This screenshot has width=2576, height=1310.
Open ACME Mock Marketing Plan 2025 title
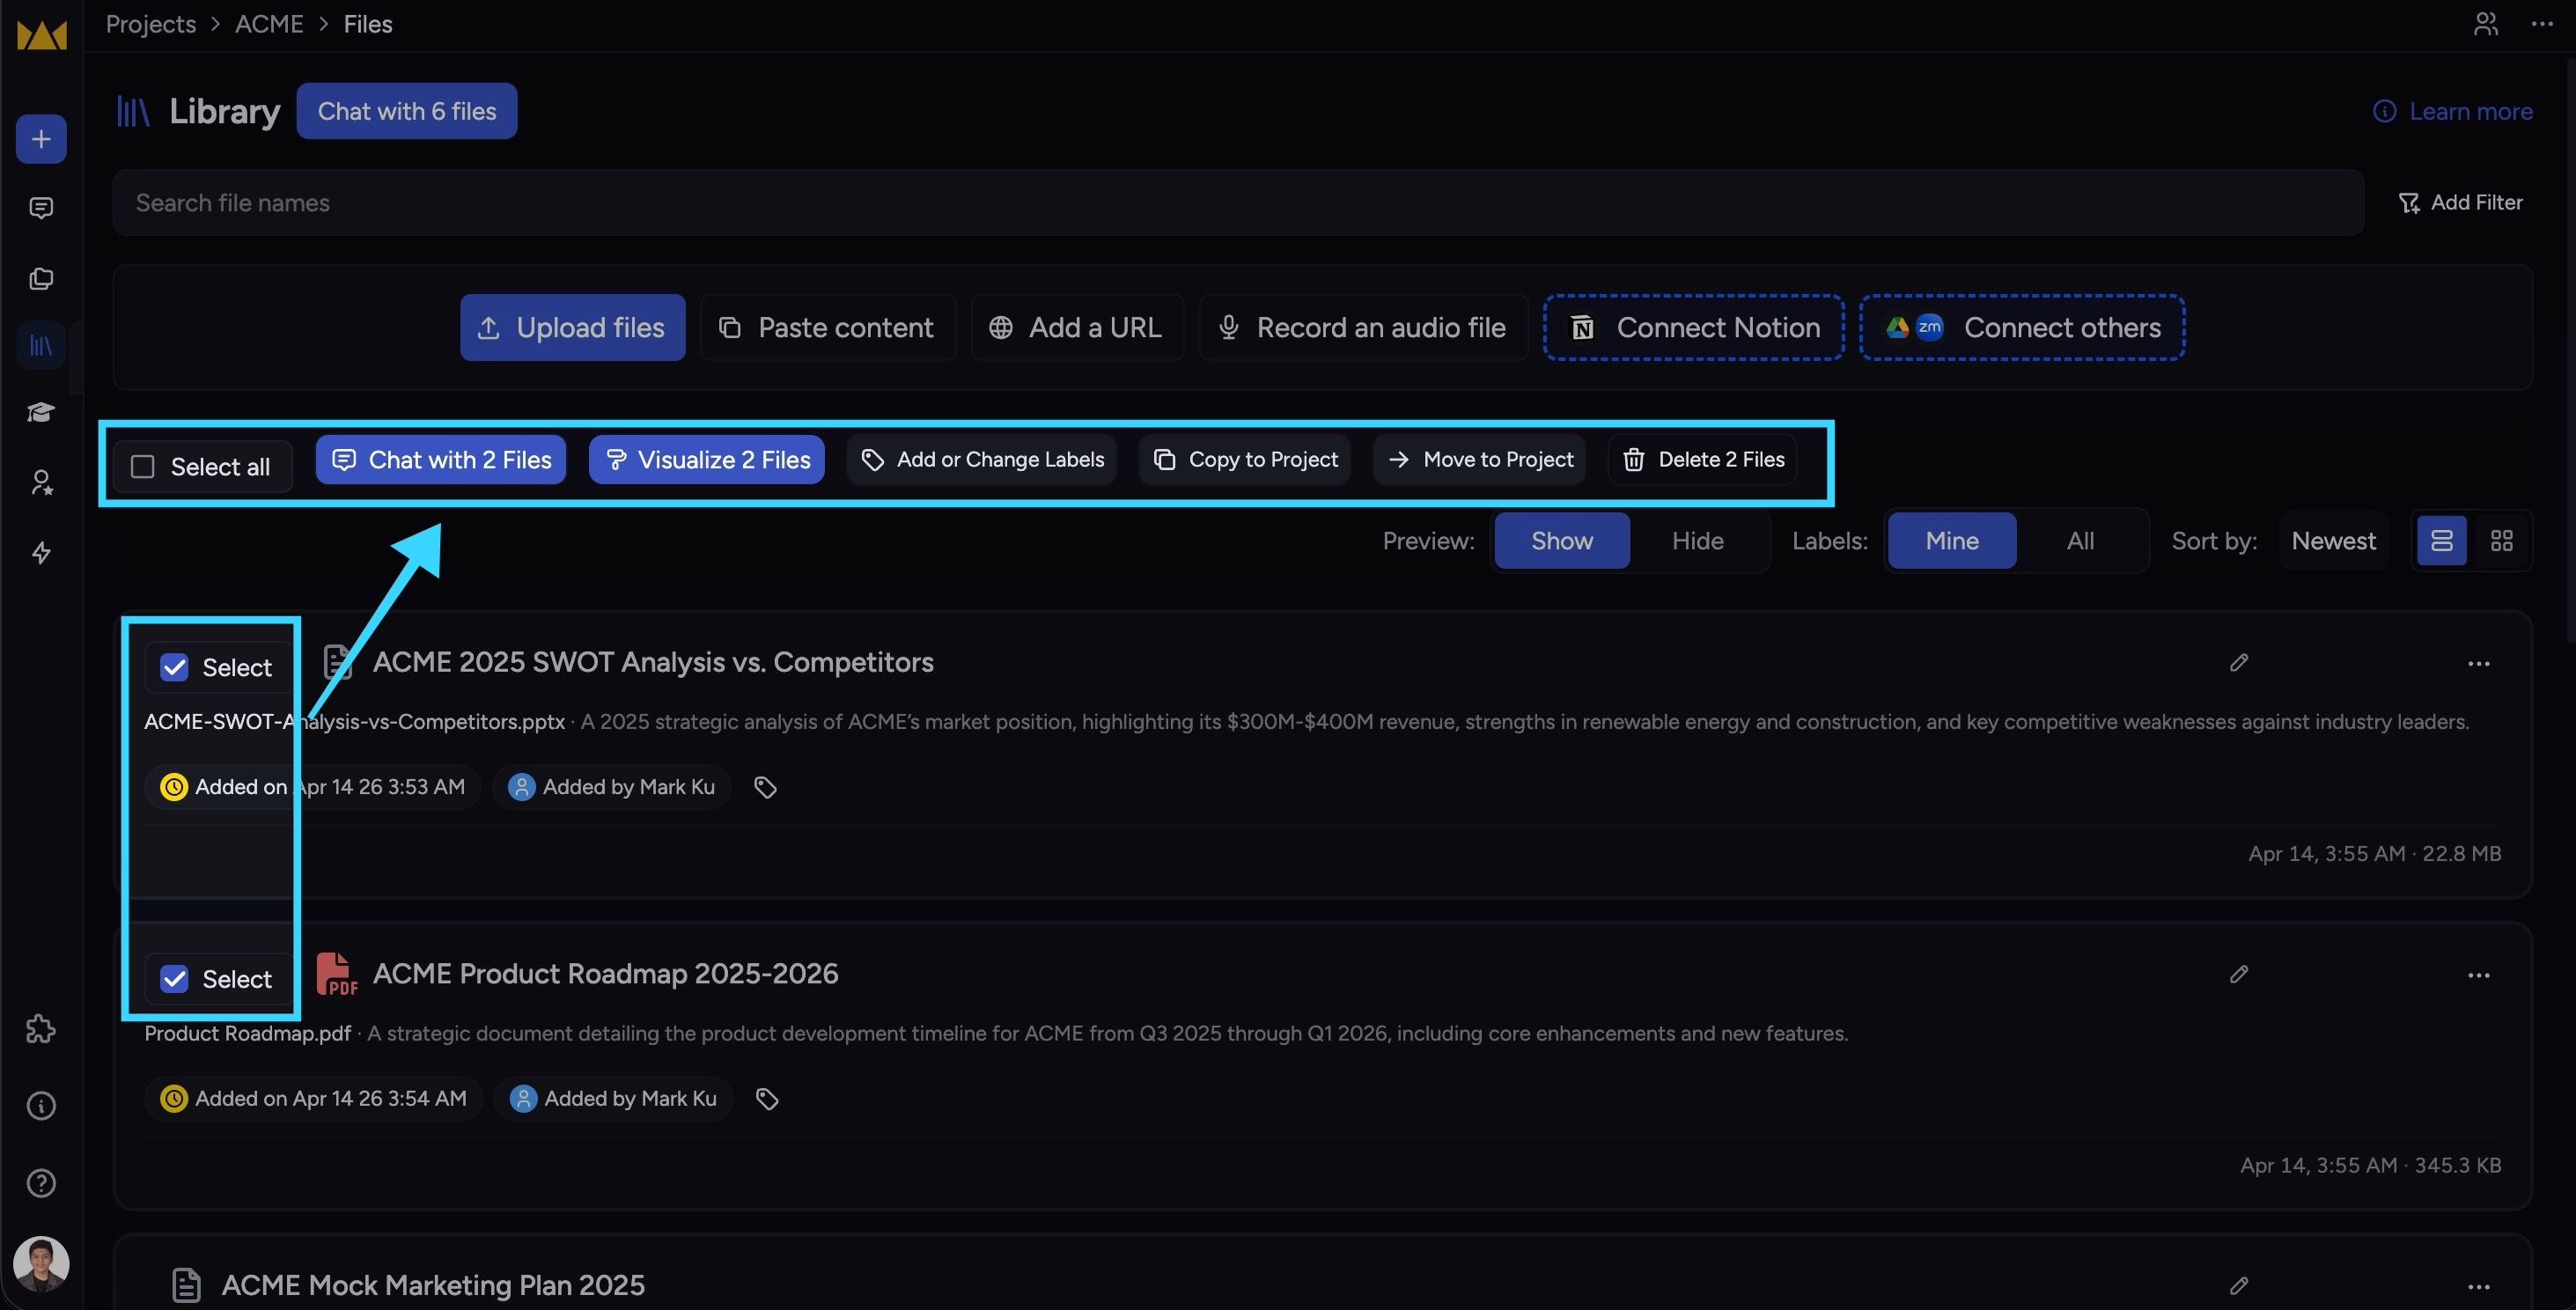[433, 1285]
